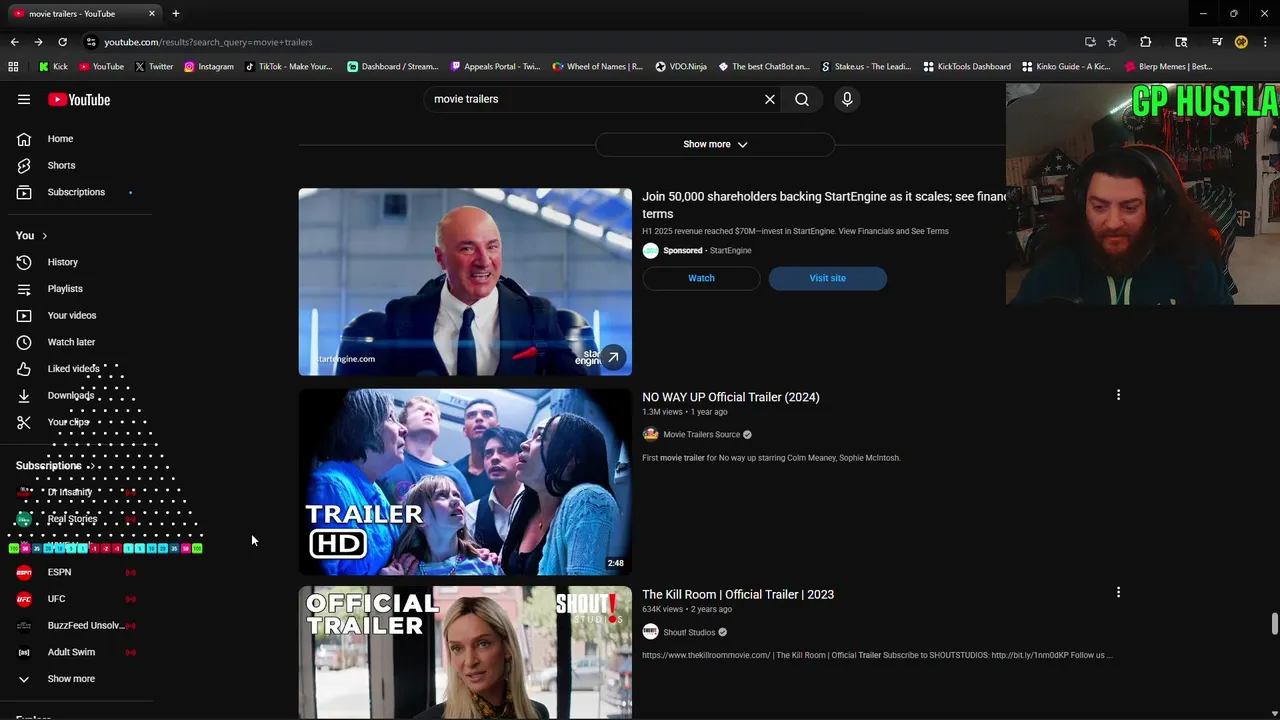
Task: Open NO WAY UP Official Trailer (2024) title
Action: (731, 397)
